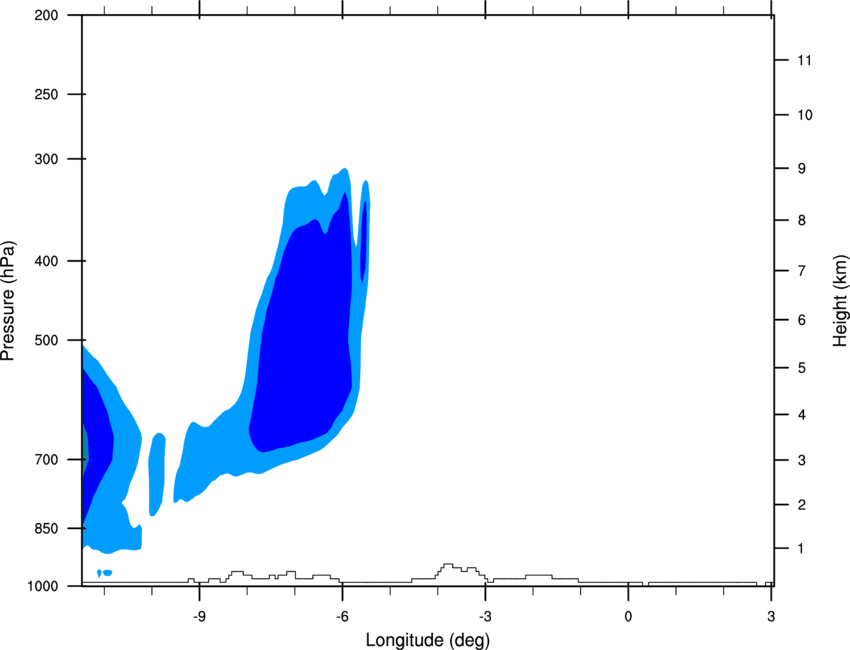Click the 500 pressure tick label
850x650 pixels.
pos(46,340)
